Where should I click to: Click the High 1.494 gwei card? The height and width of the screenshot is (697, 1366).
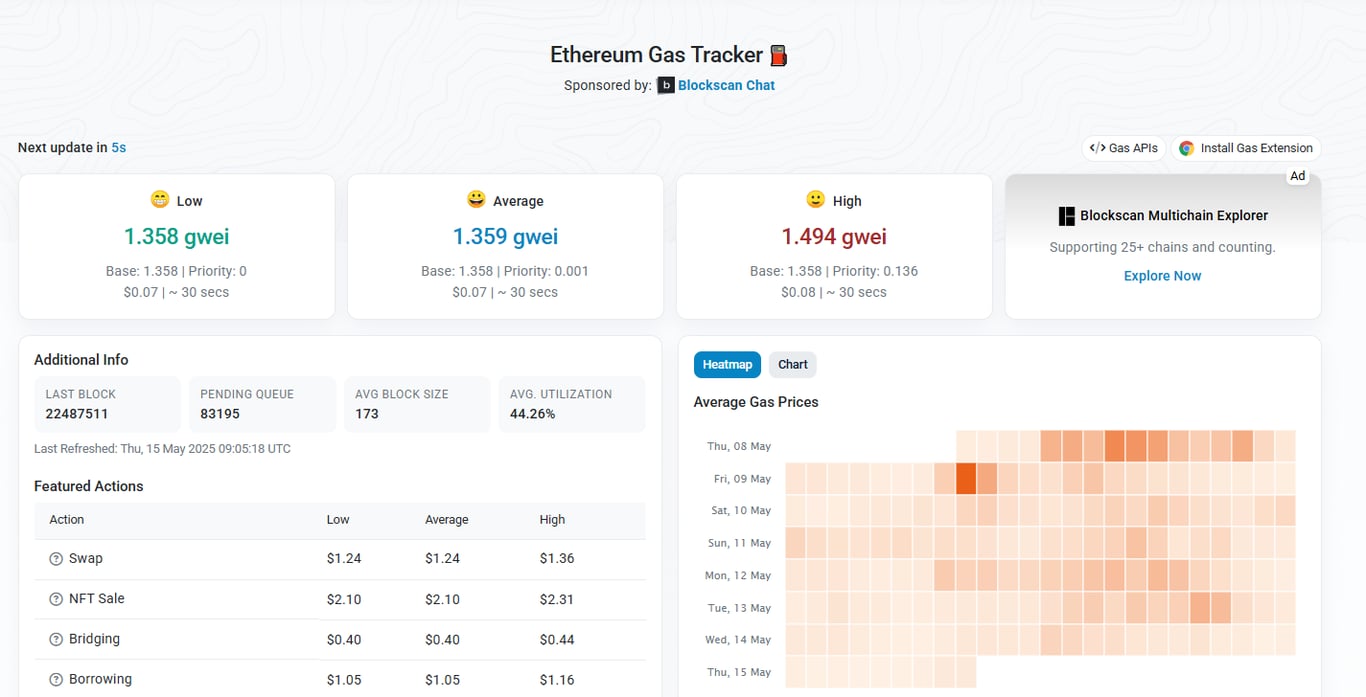(x=834, y=247)
